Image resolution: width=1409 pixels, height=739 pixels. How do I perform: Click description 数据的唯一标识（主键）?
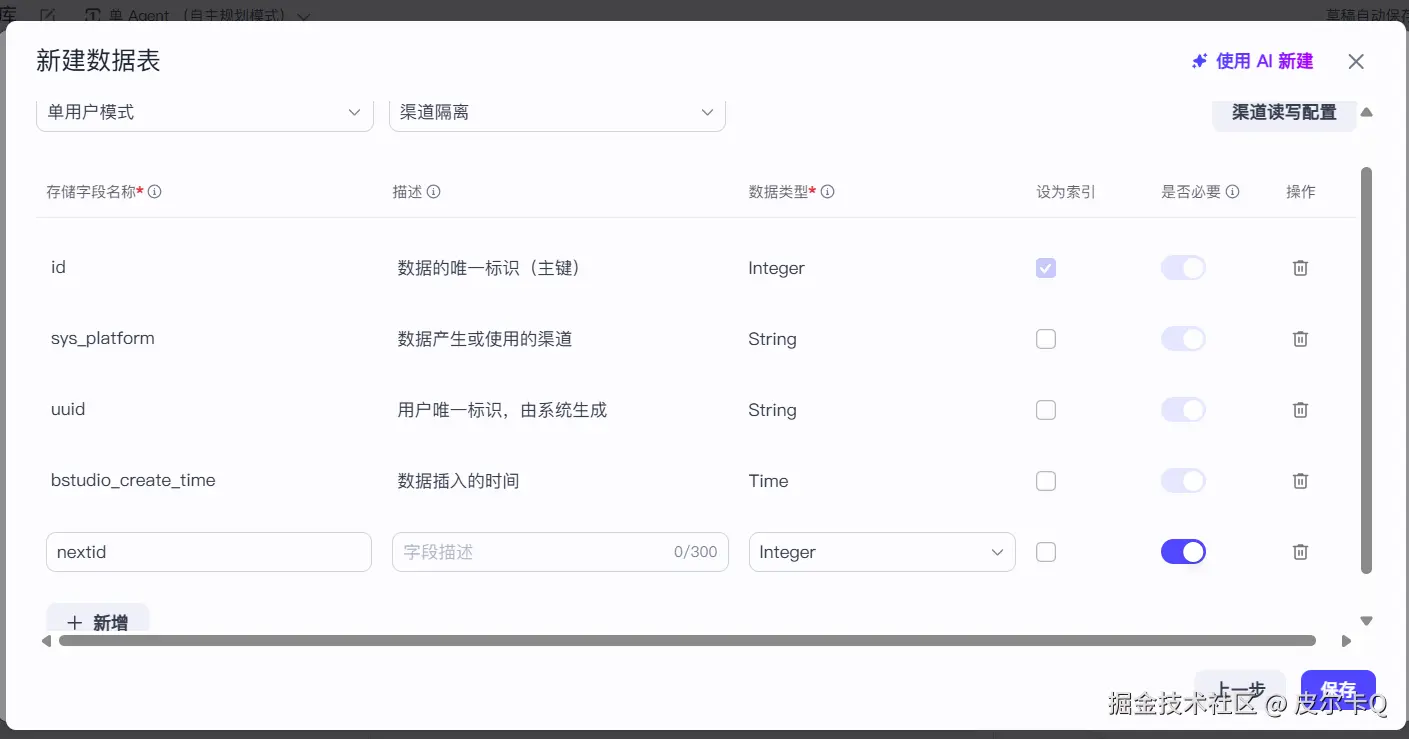(x=490, y=268)
